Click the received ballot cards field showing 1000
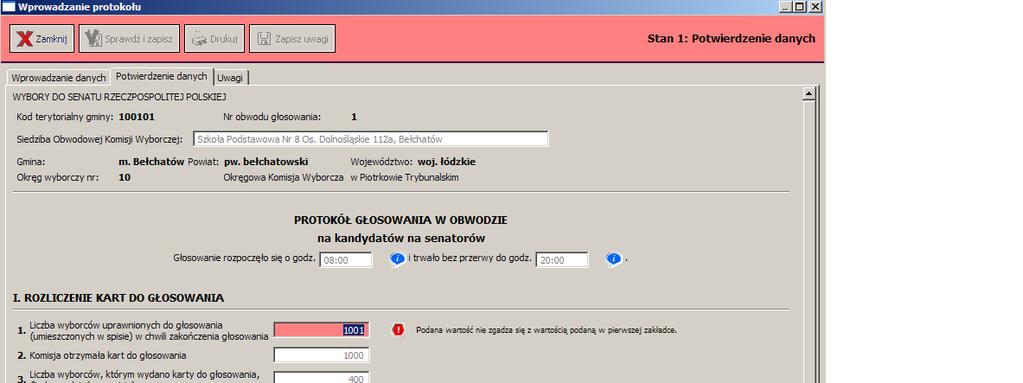This screenshot has height=383, width=1023. (x=322, y=356)
